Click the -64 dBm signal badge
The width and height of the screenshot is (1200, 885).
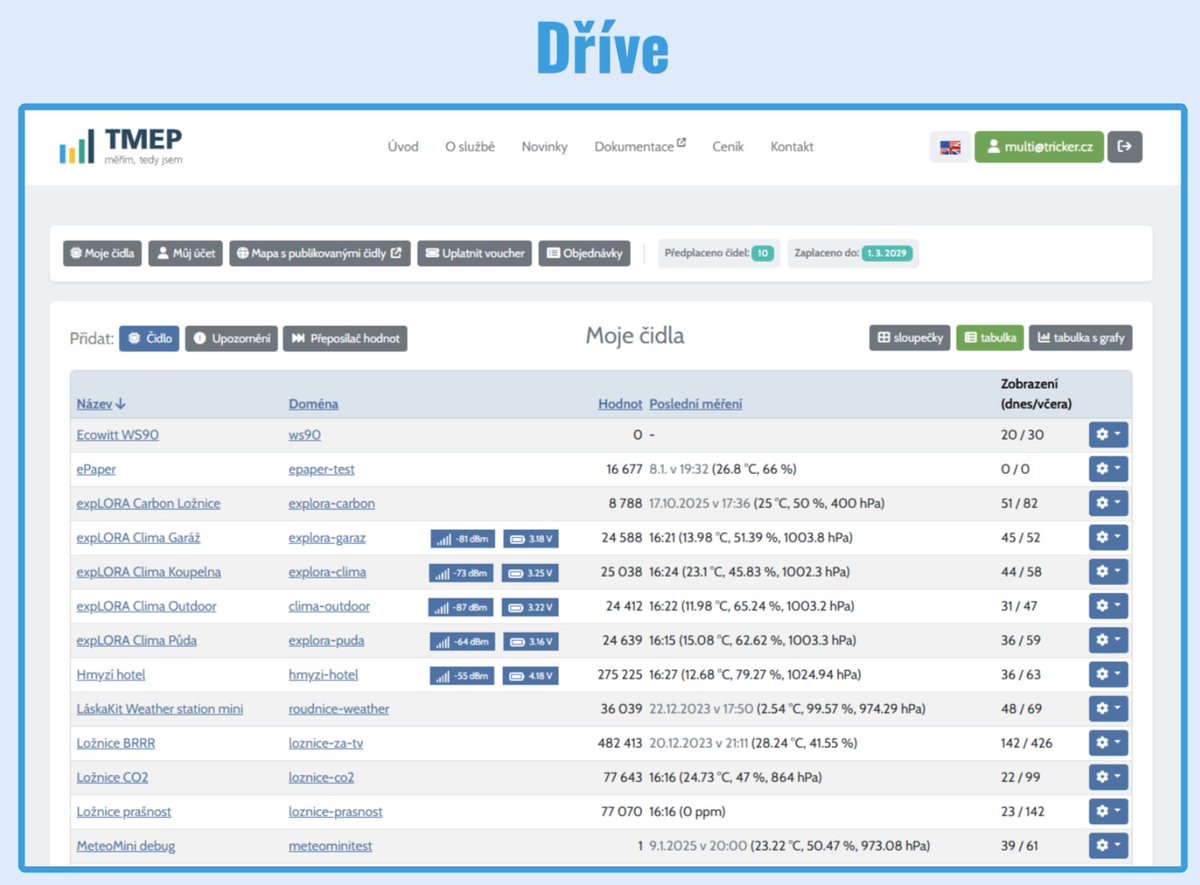click(462, 641)
